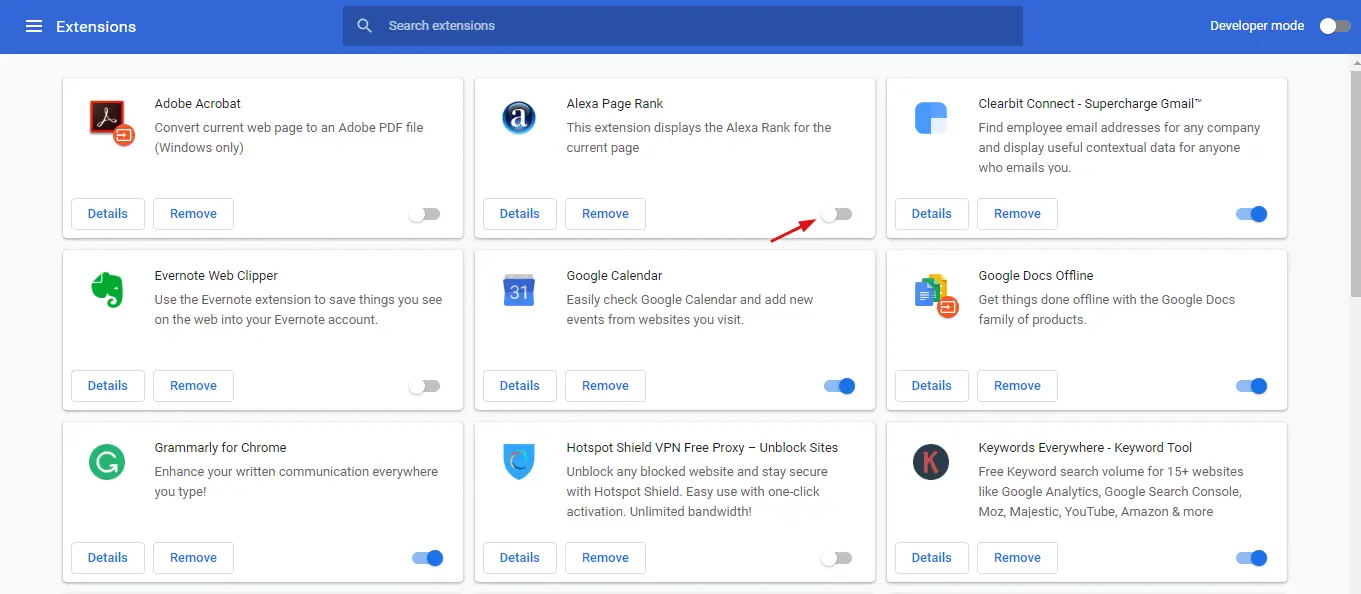Viewport: 1361px width, 594px height.
Task: Enable the Alexa Page Rank extension
Action: click(x=836, y=214)
